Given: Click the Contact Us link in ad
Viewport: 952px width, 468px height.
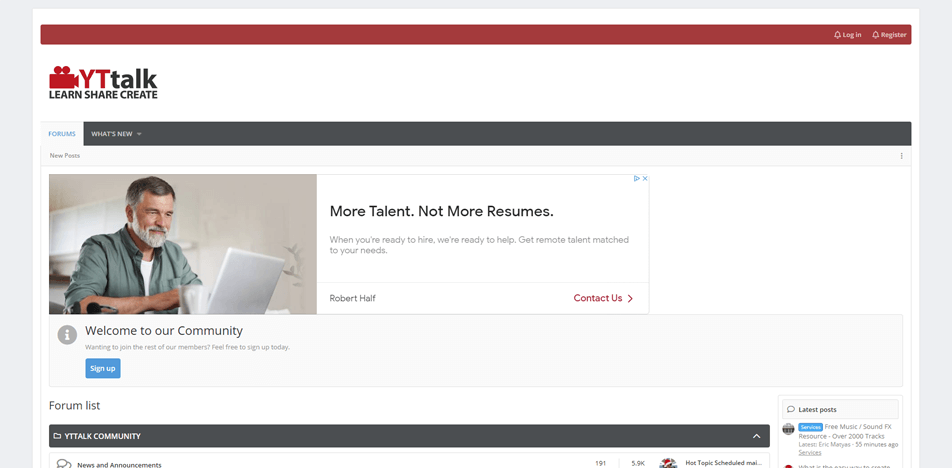Looking at the screenshot, I should (603, 298).
